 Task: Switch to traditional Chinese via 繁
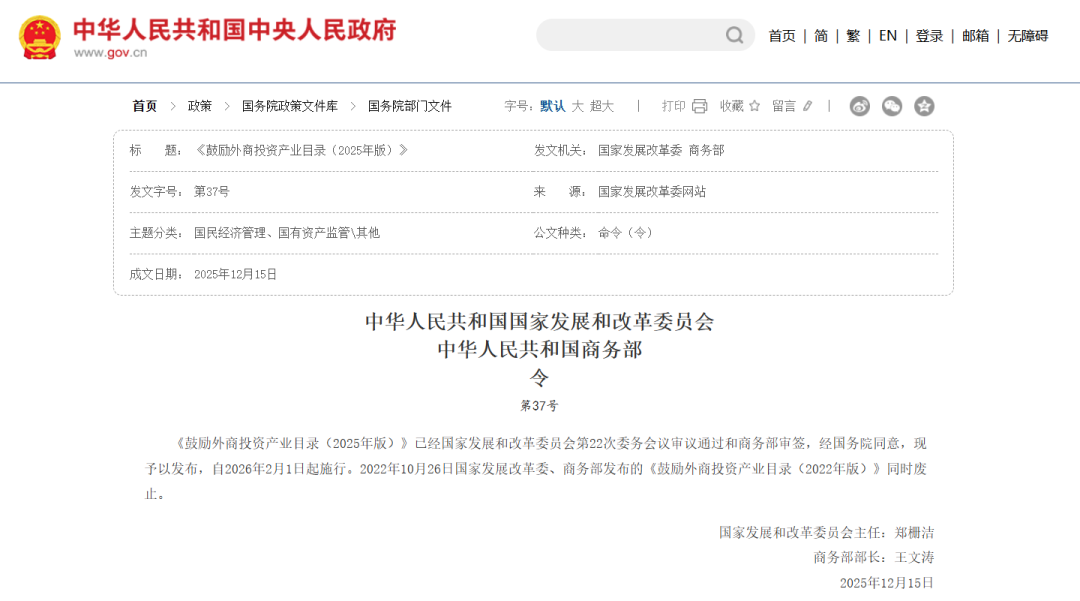851,35
